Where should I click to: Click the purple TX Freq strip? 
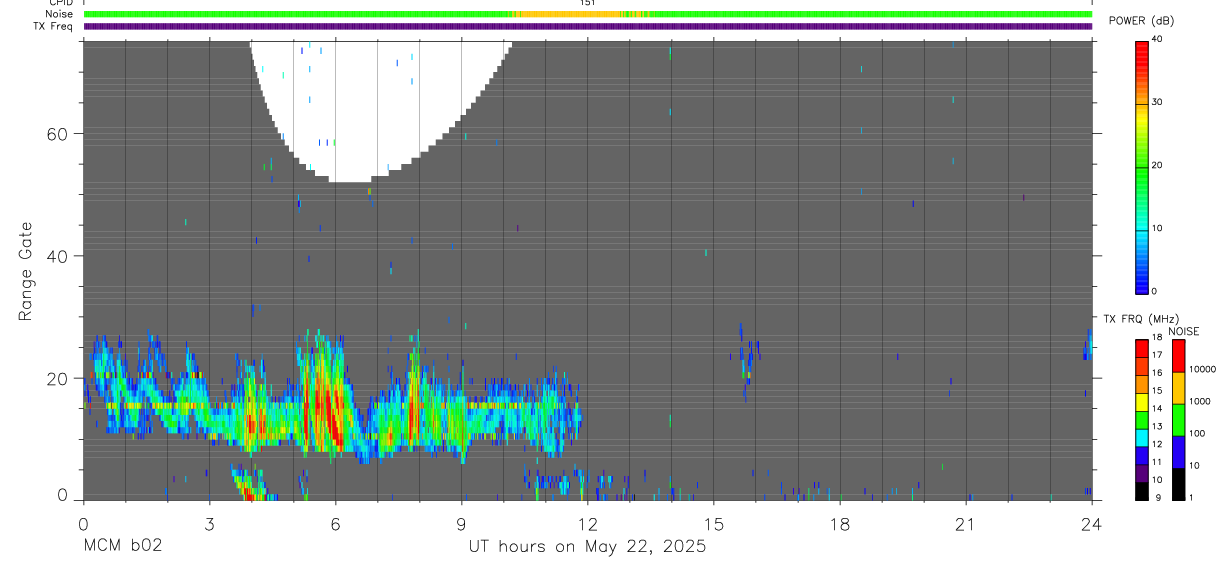tap(587, 26)
